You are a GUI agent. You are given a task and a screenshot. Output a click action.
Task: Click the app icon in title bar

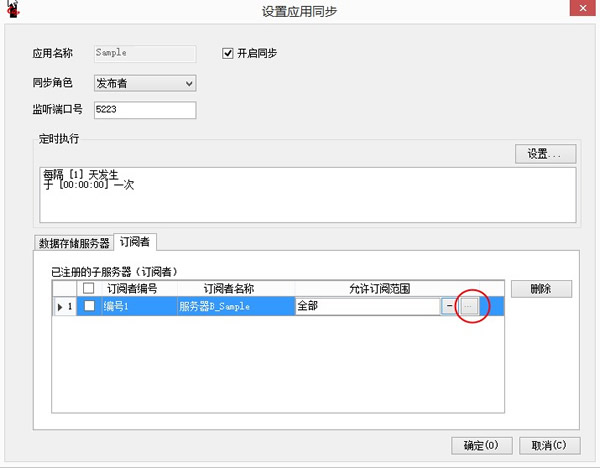point(12,11)
